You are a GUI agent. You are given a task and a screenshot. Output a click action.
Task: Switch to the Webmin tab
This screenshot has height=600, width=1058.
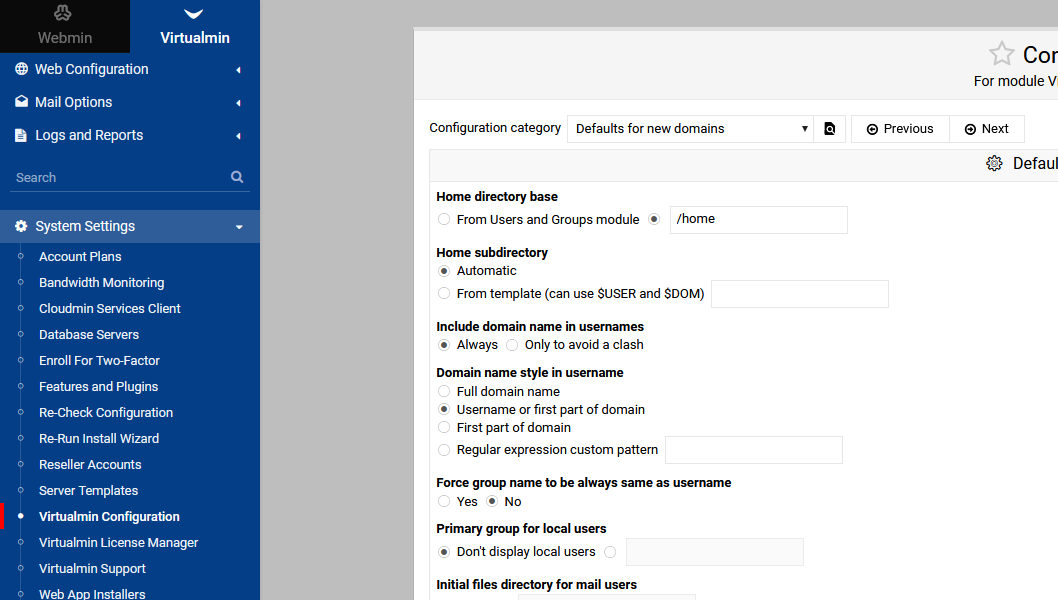pos(65,26)
